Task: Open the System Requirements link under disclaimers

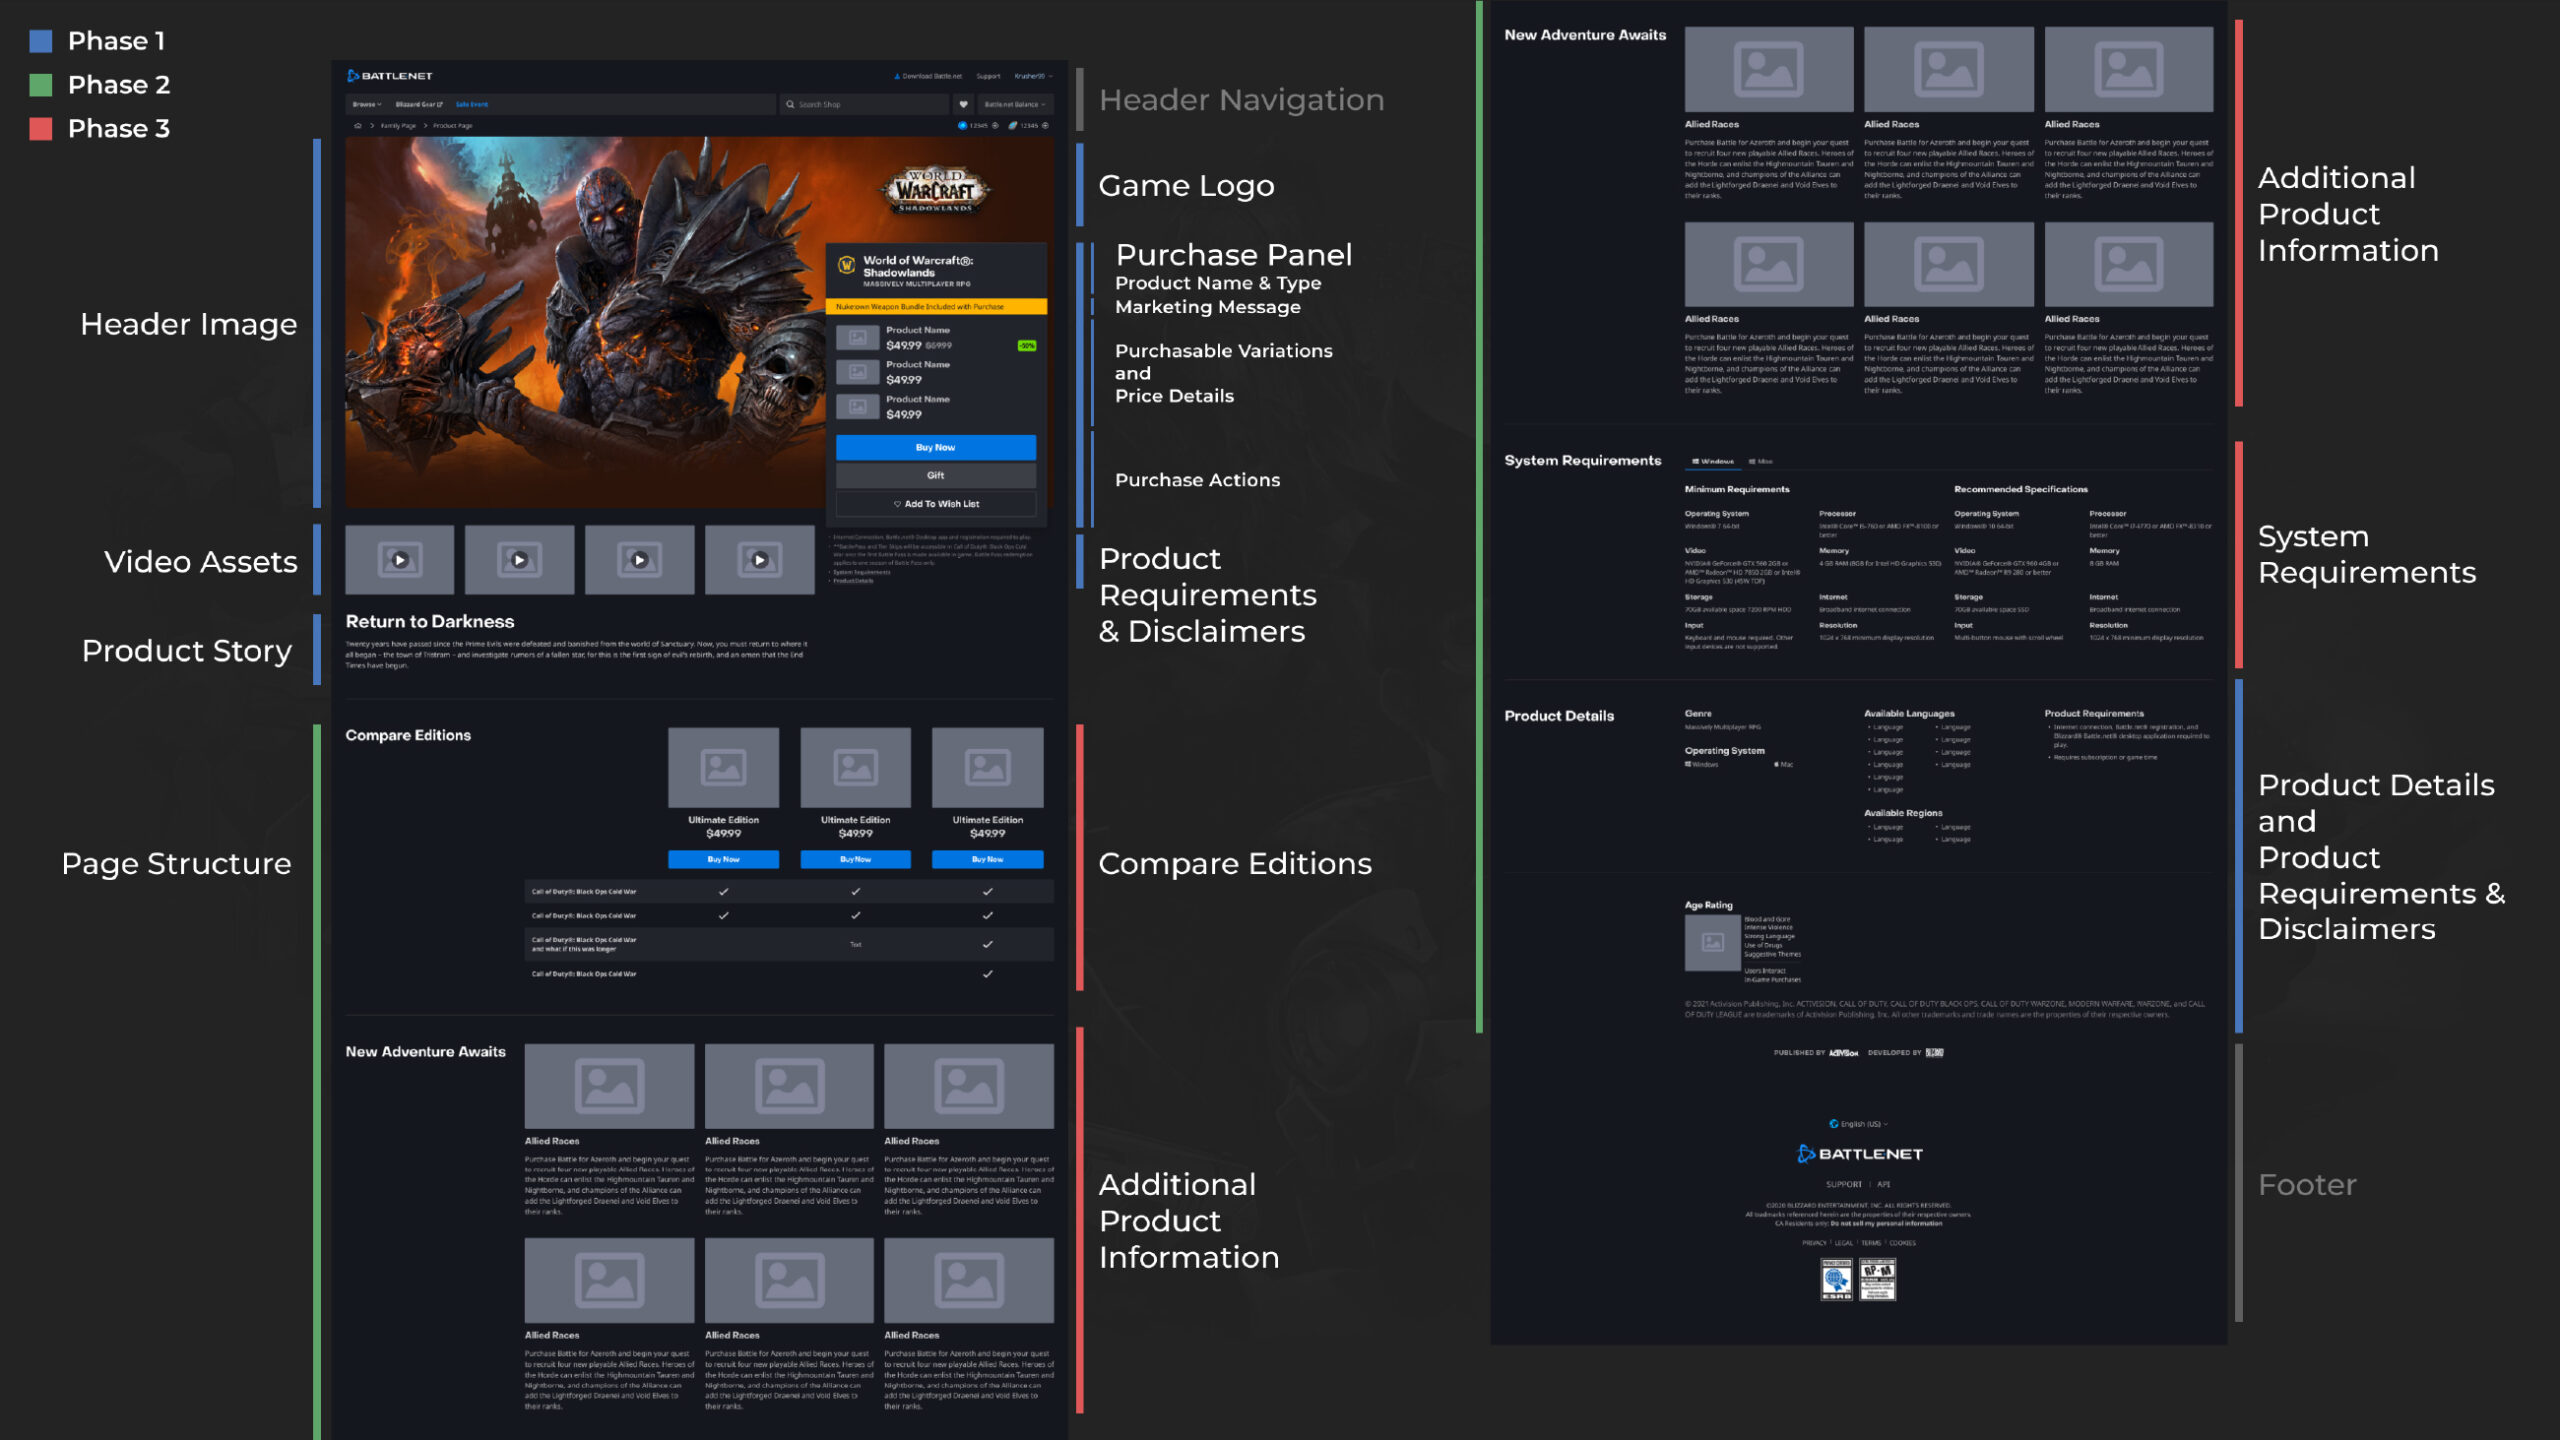Action: [x=861, y=572]
